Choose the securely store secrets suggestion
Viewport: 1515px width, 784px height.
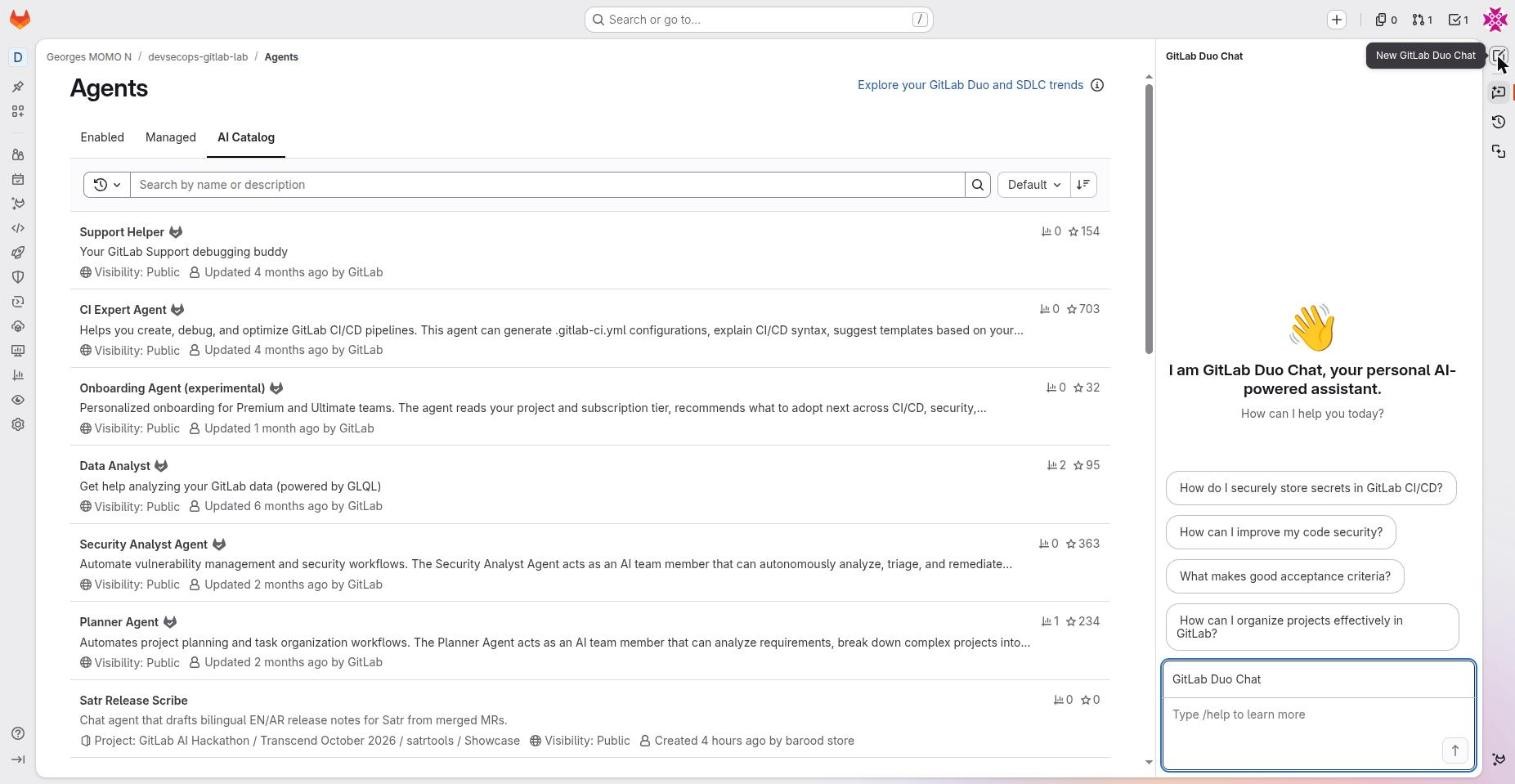click(1311, 488)
